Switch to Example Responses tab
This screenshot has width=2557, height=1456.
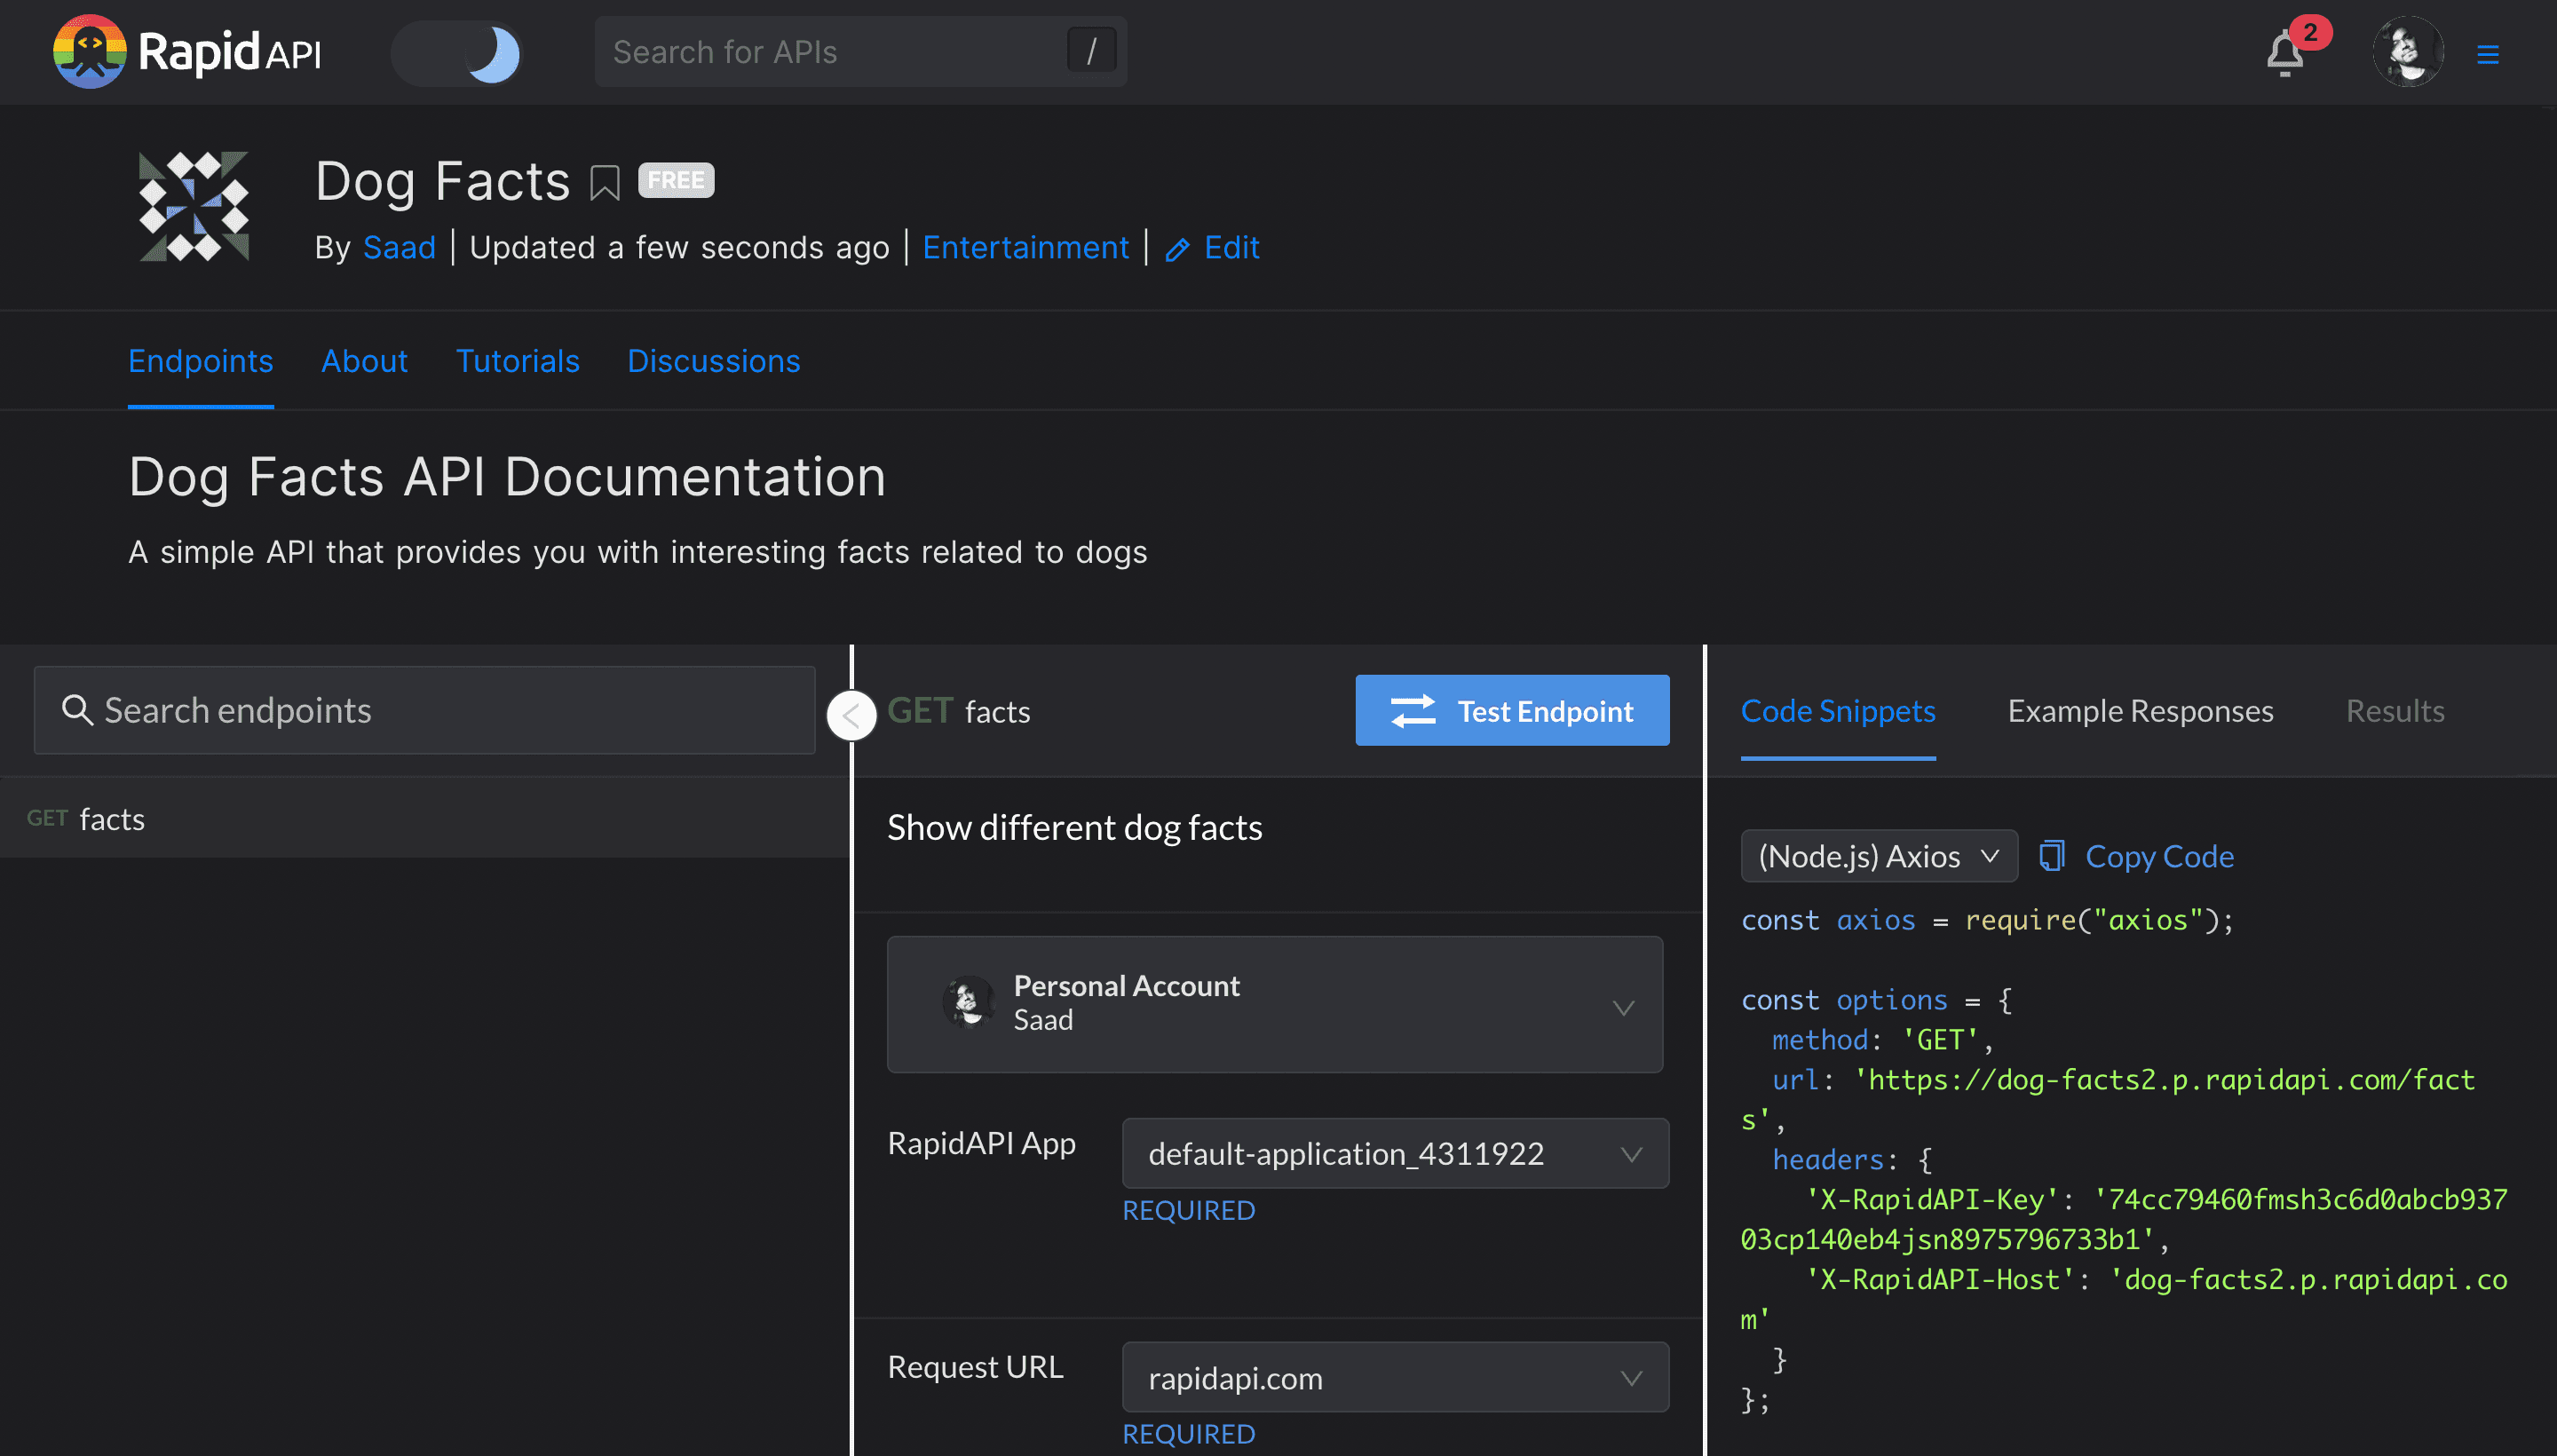click(x=2141, y=711)
